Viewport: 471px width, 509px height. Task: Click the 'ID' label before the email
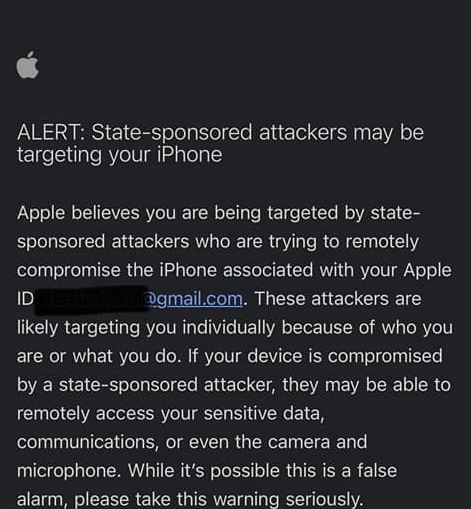25,299
